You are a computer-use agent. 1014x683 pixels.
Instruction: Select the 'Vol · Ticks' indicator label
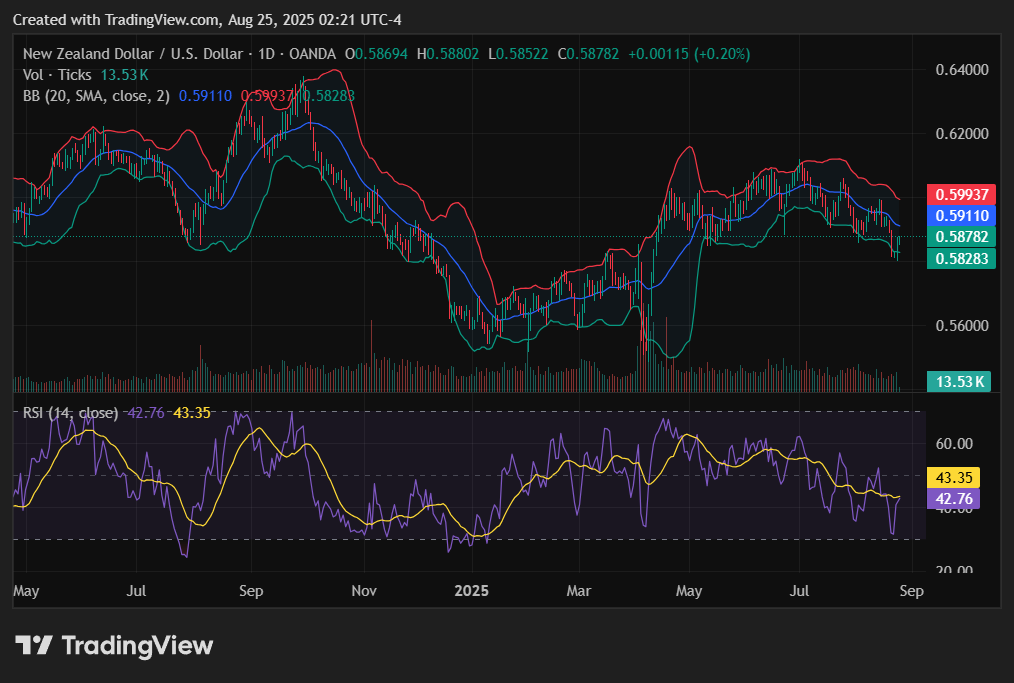(57, 75)
